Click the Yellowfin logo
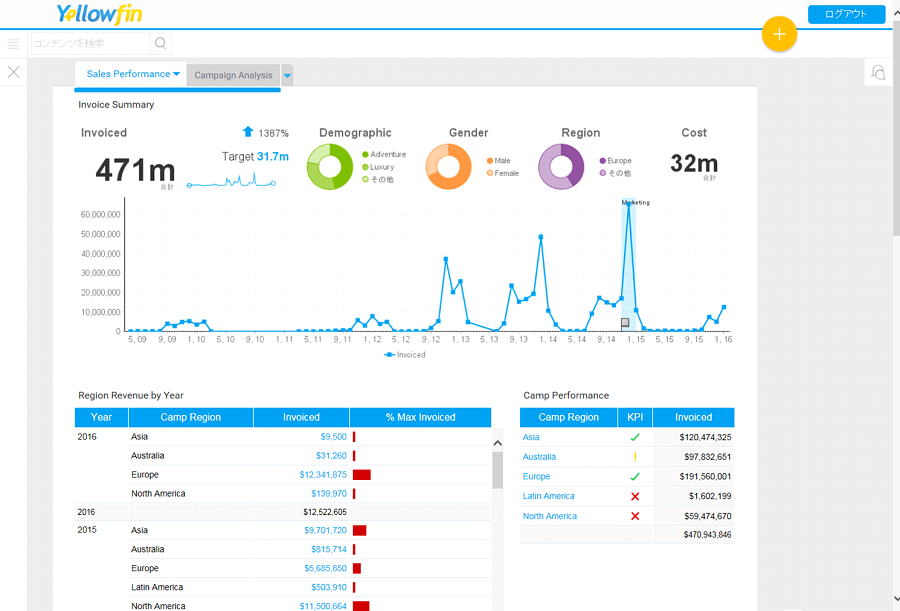Image resolution: width=900 pixels, height=611 pixels. coord(99,14)
